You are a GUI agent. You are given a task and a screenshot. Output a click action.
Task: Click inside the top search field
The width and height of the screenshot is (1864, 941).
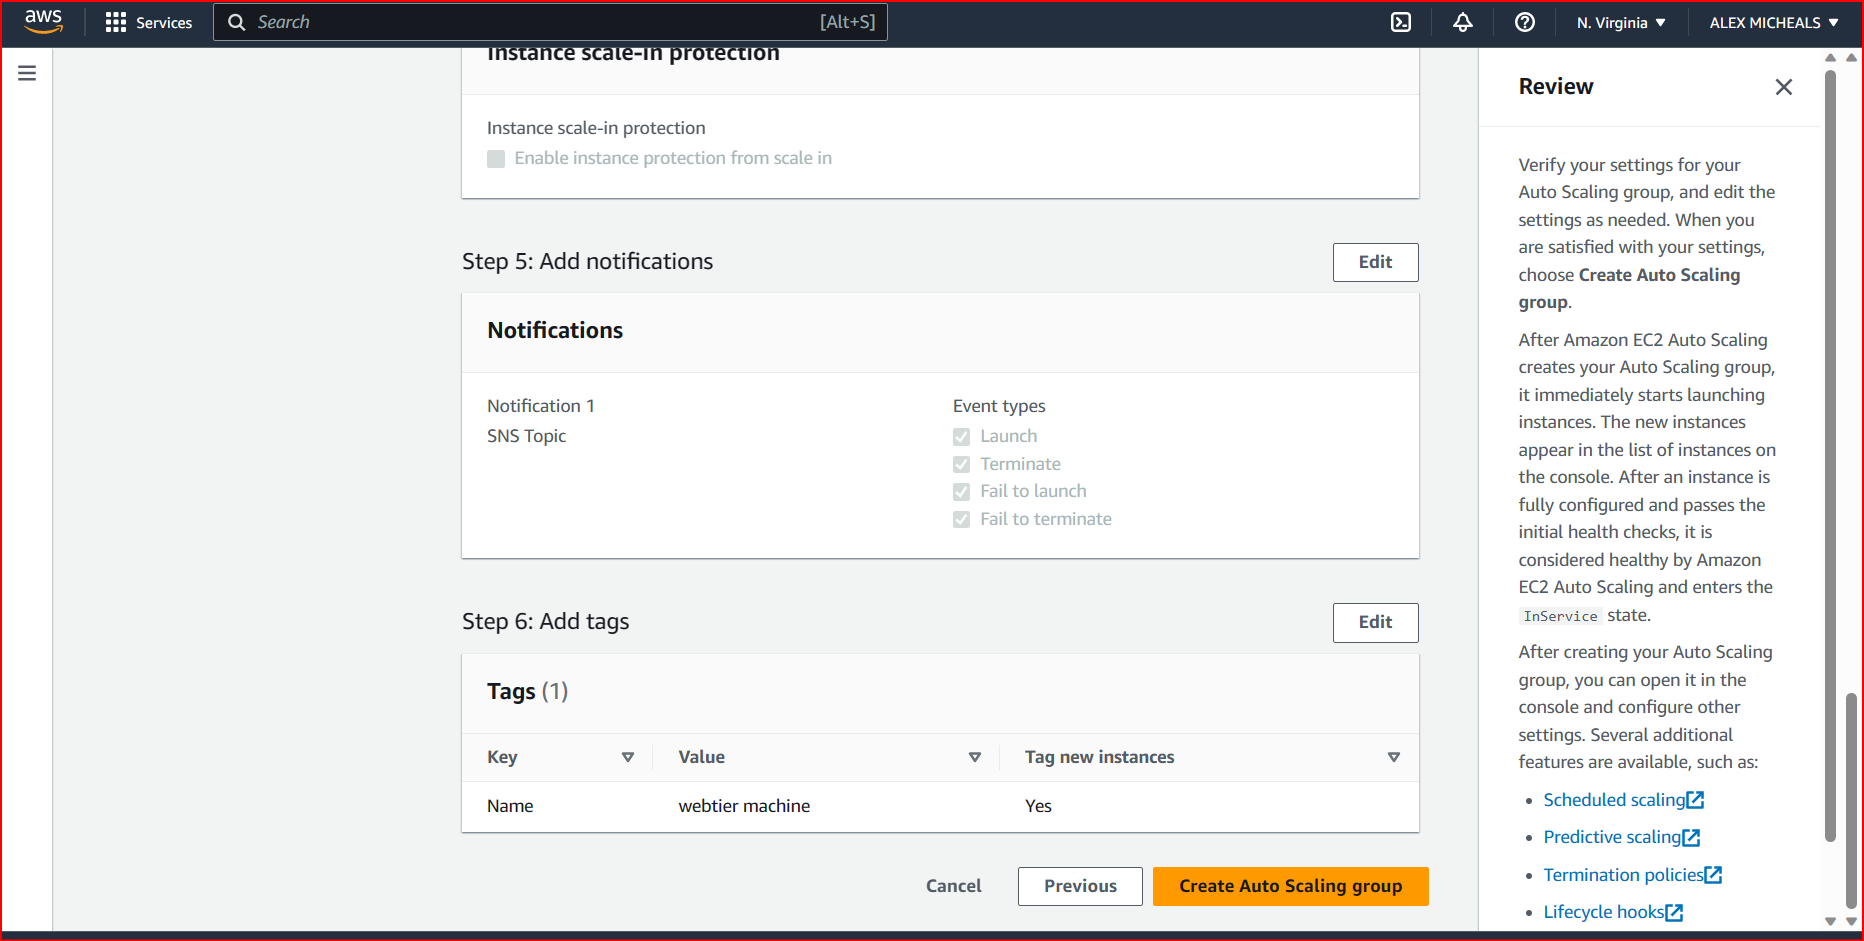pyautogui.click(x=550, y=21)
